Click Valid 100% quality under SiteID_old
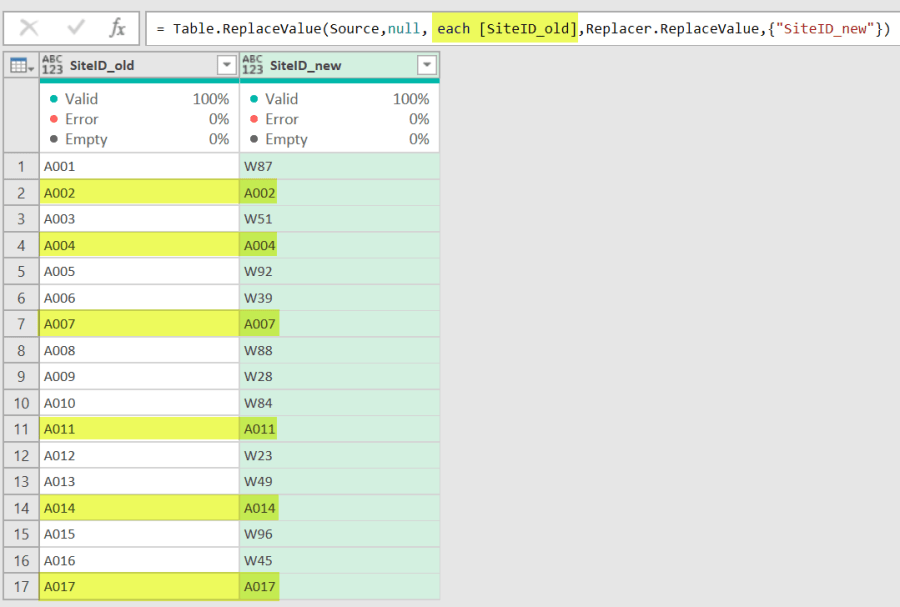The height and width of the screenshot is (607, 900). click(x=138, y=99)
